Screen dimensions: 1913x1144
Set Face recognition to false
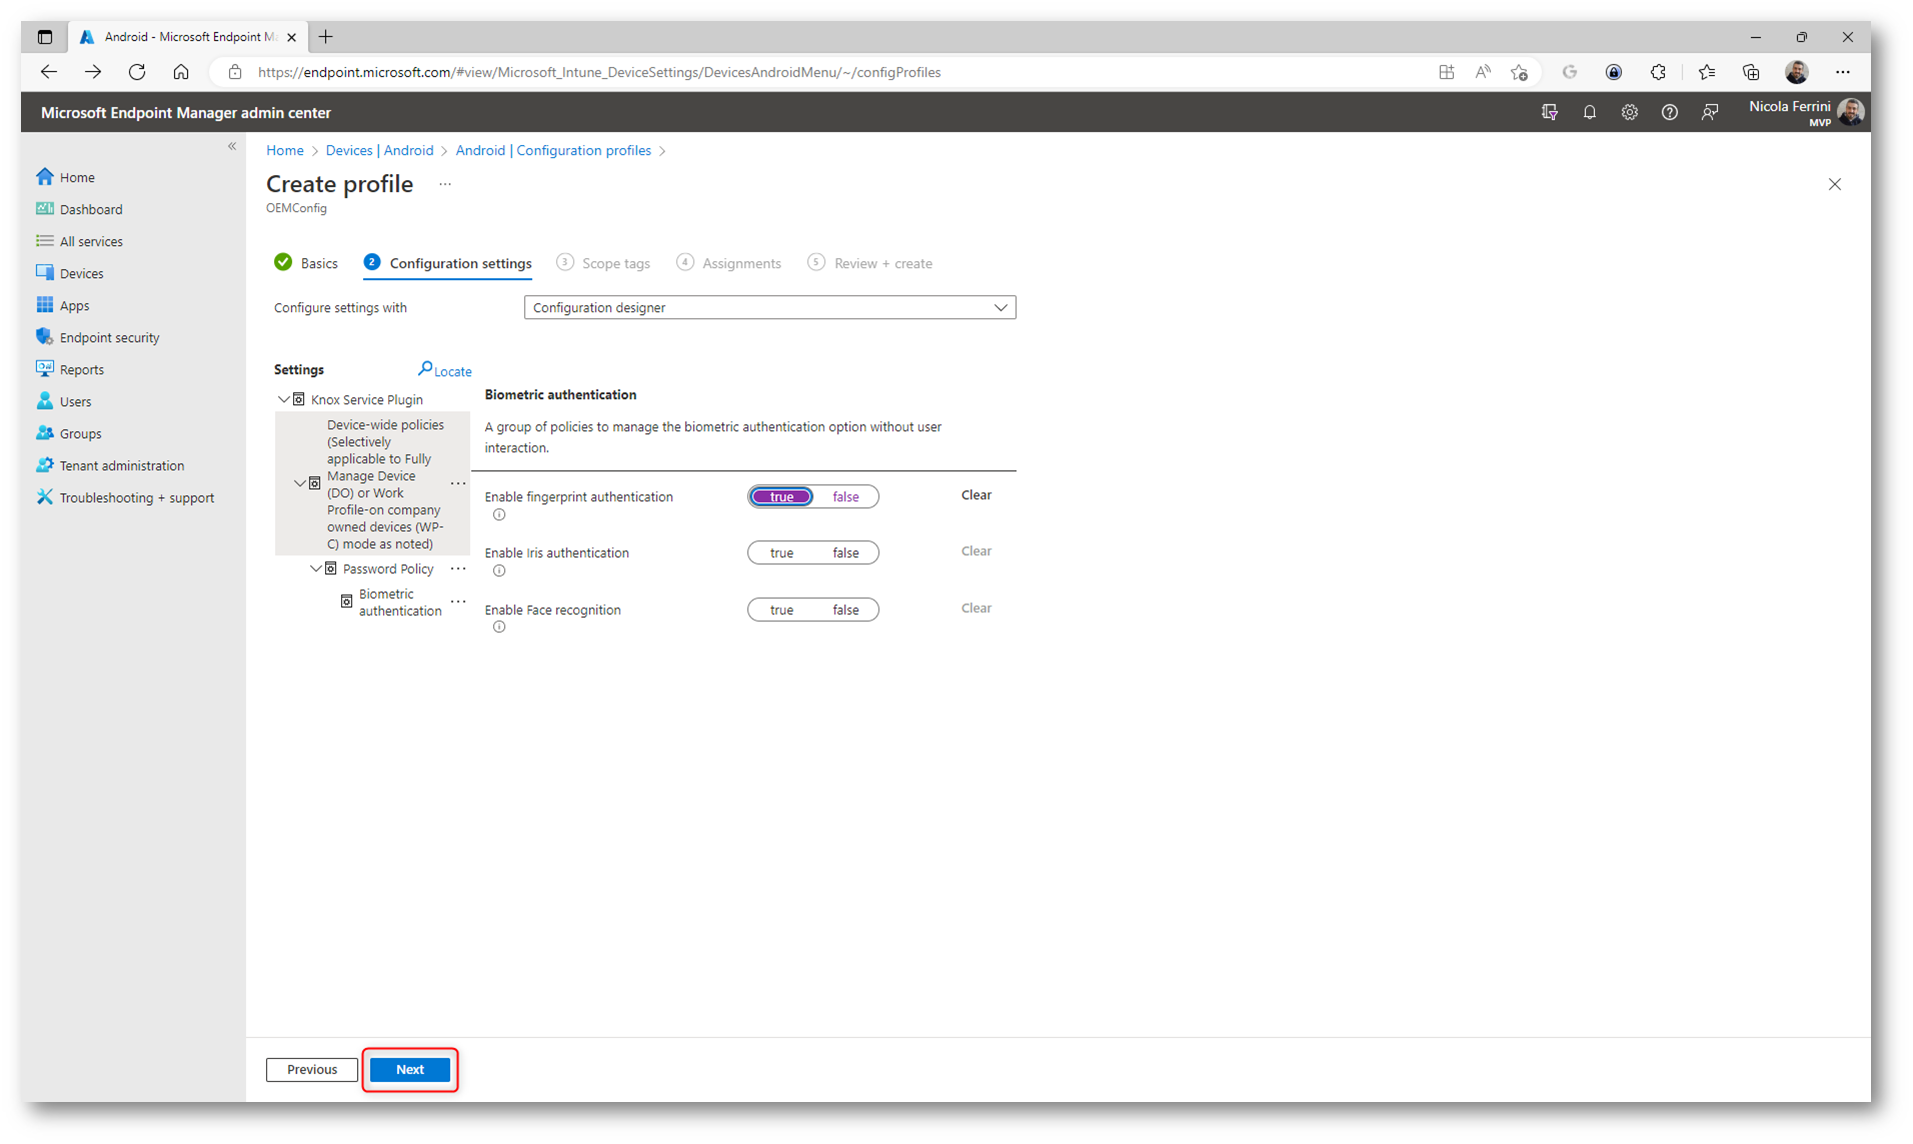[x=845, y=610]
